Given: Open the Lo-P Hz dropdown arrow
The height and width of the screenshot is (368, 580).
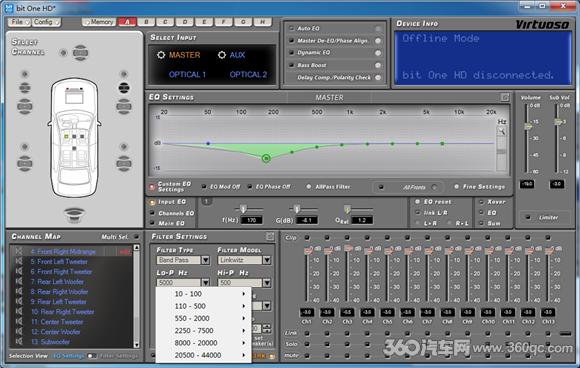Looking at the screenshot, I should pos(205,283).
